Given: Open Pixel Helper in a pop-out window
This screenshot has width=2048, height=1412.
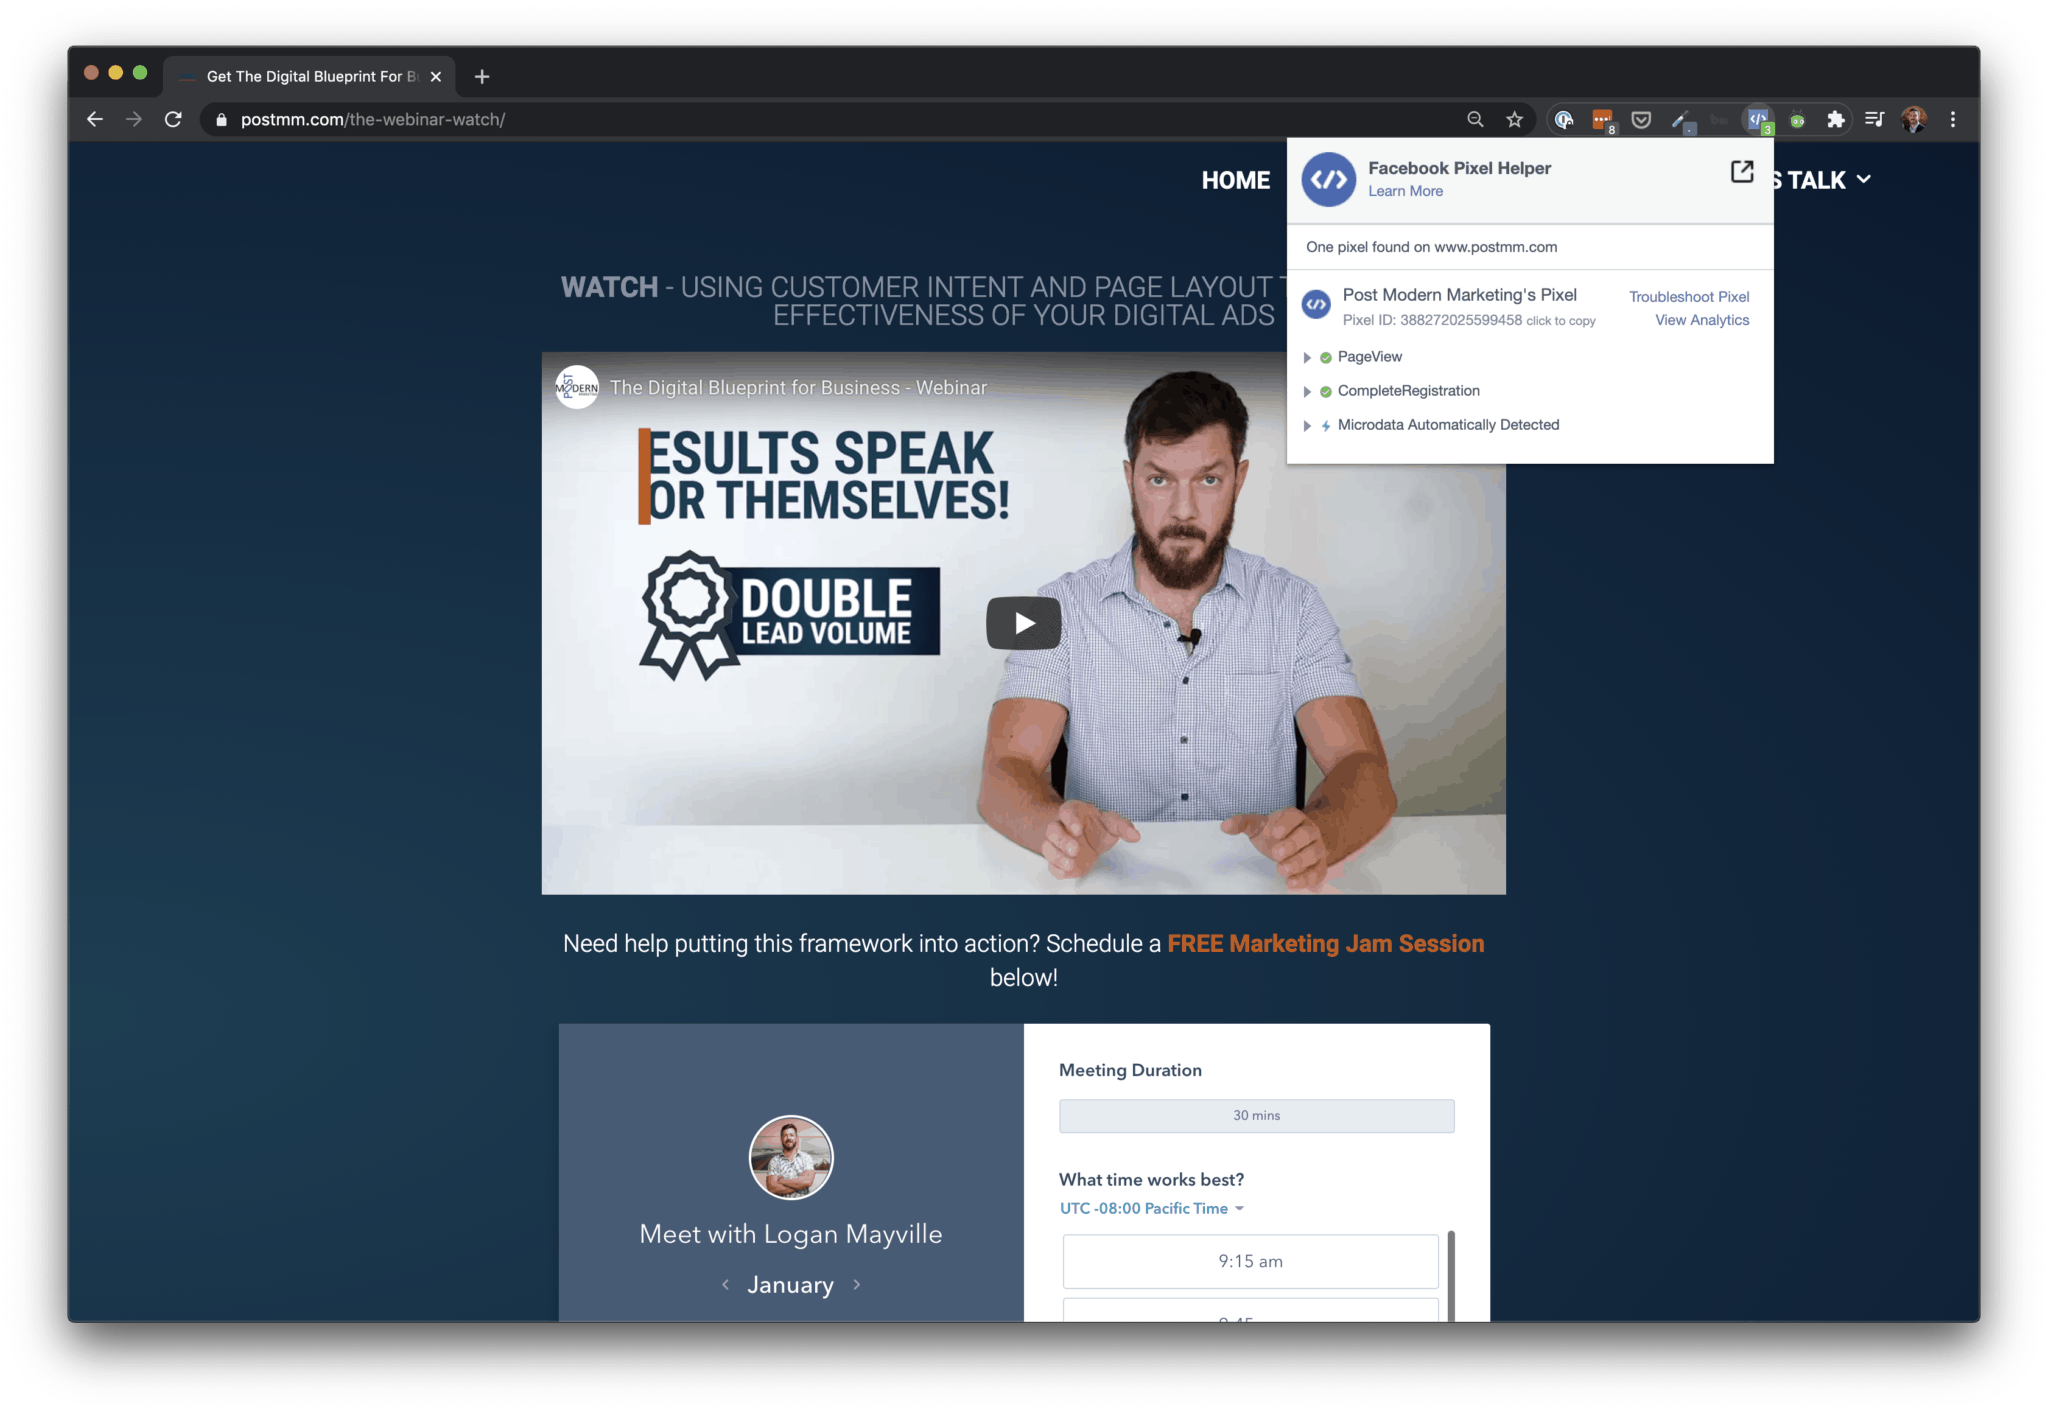Looking at the screenshot, I should pos(1742,171).
